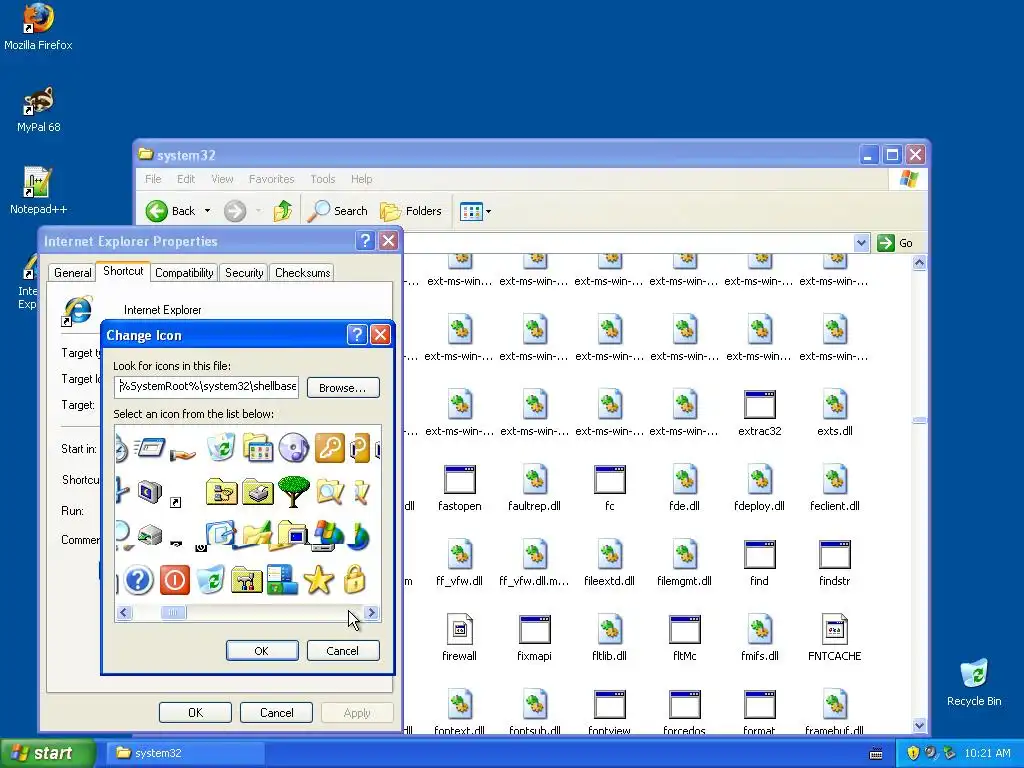
Task: Expand the Back history dropdown arrow
Action: point(207,211)
